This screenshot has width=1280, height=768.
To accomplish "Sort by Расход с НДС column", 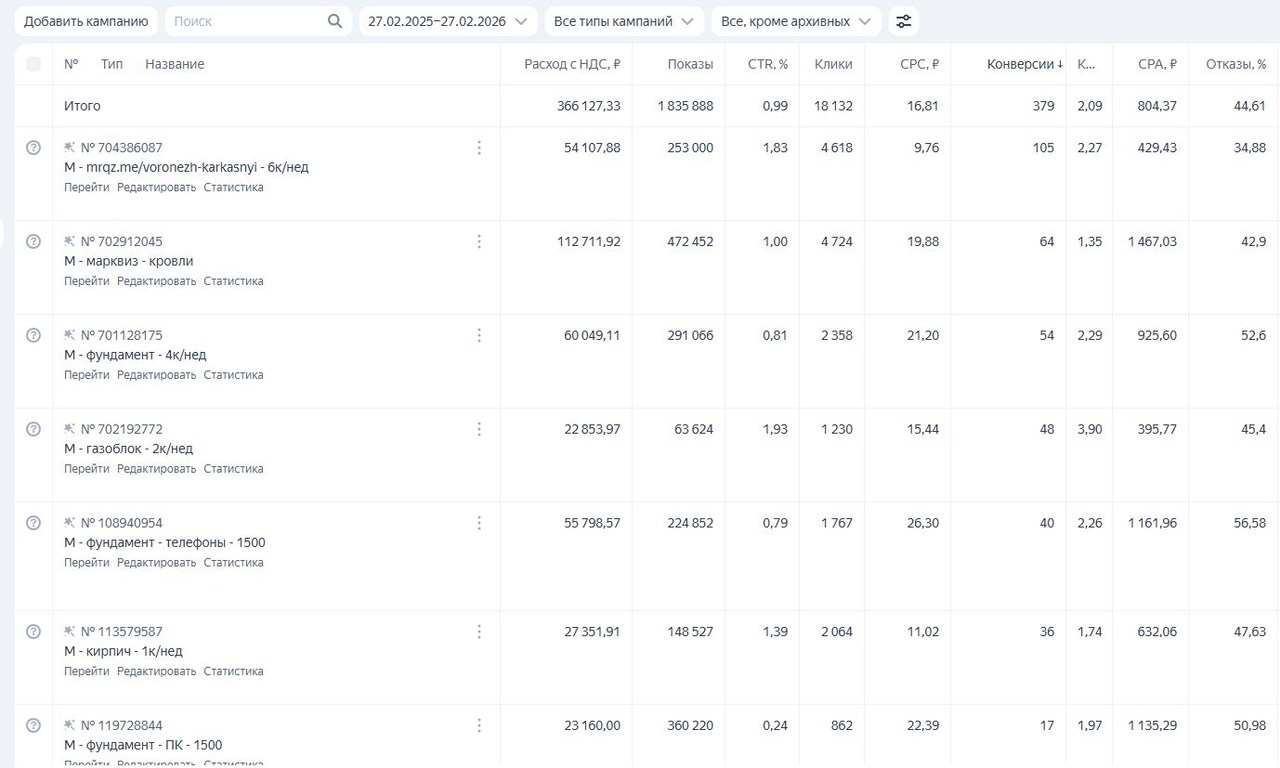I will click(x=572, y=64).
